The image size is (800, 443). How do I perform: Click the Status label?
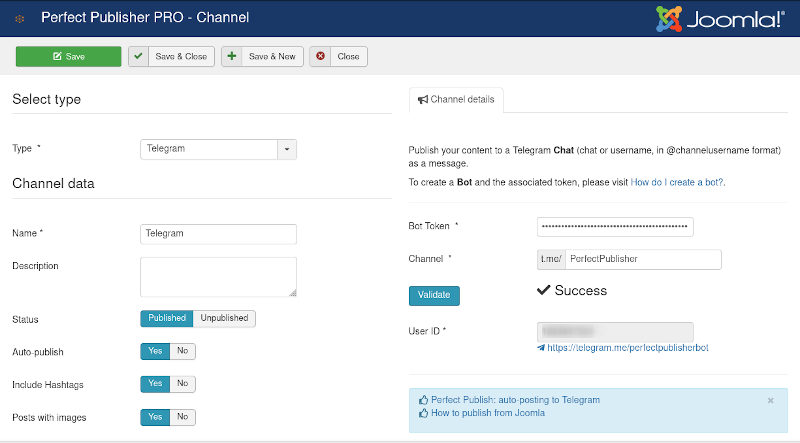click(x=26, y=319)
